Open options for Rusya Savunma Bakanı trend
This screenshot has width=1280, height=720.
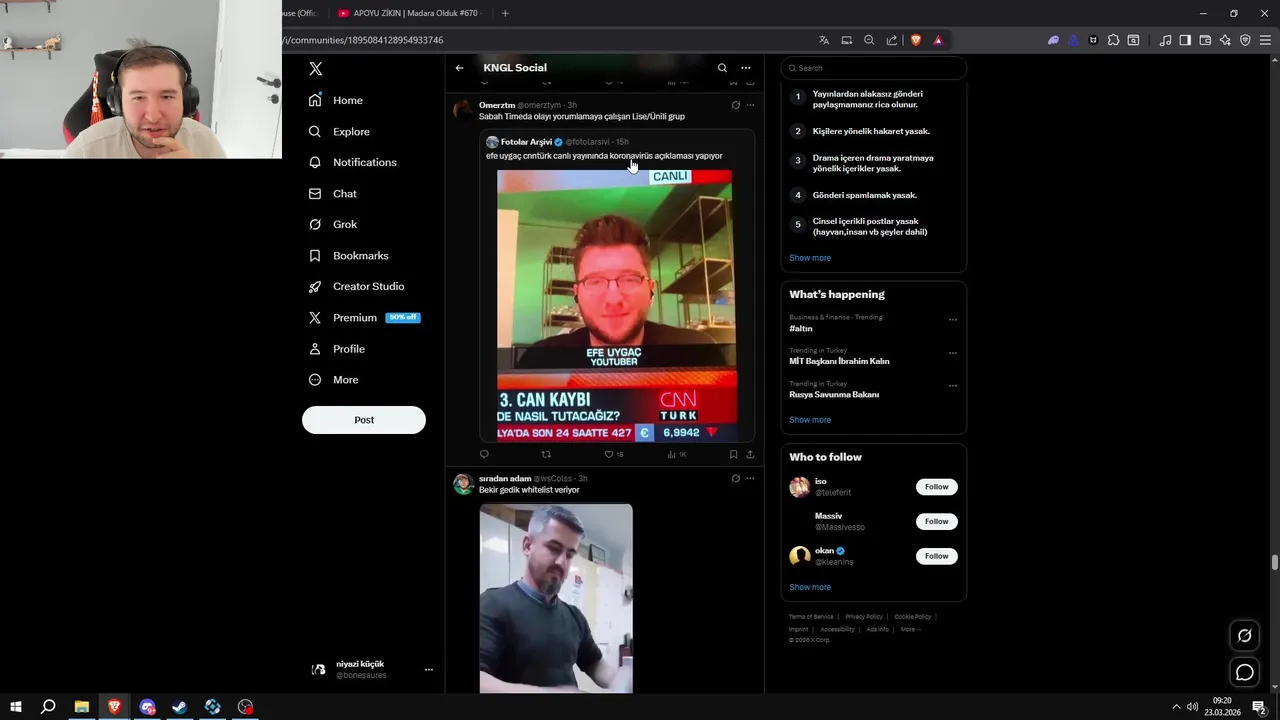[x=953, y=386]
